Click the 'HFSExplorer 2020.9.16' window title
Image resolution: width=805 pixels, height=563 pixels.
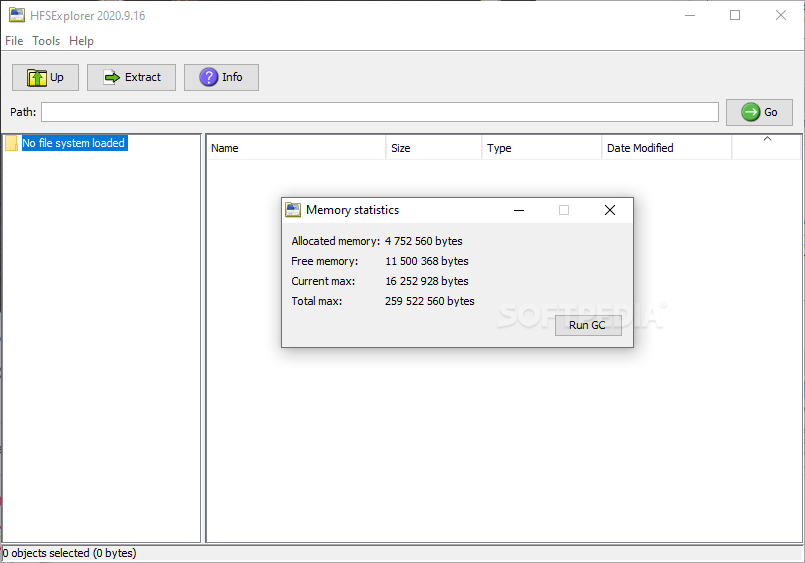click(88, 15)
